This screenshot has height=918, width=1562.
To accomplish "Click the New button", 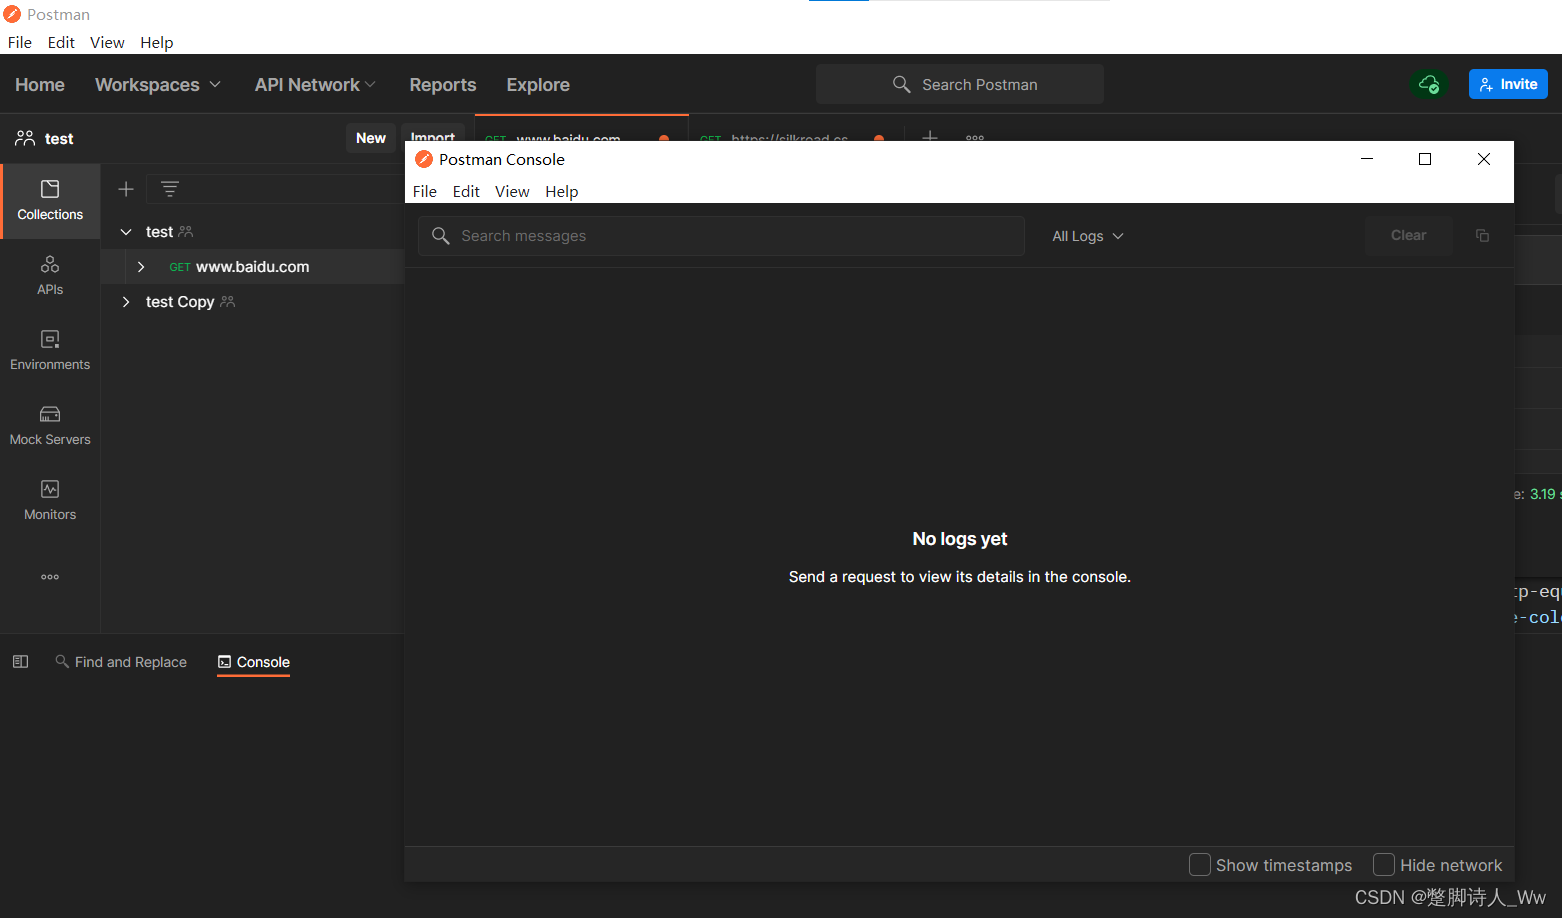I will 371,138.
